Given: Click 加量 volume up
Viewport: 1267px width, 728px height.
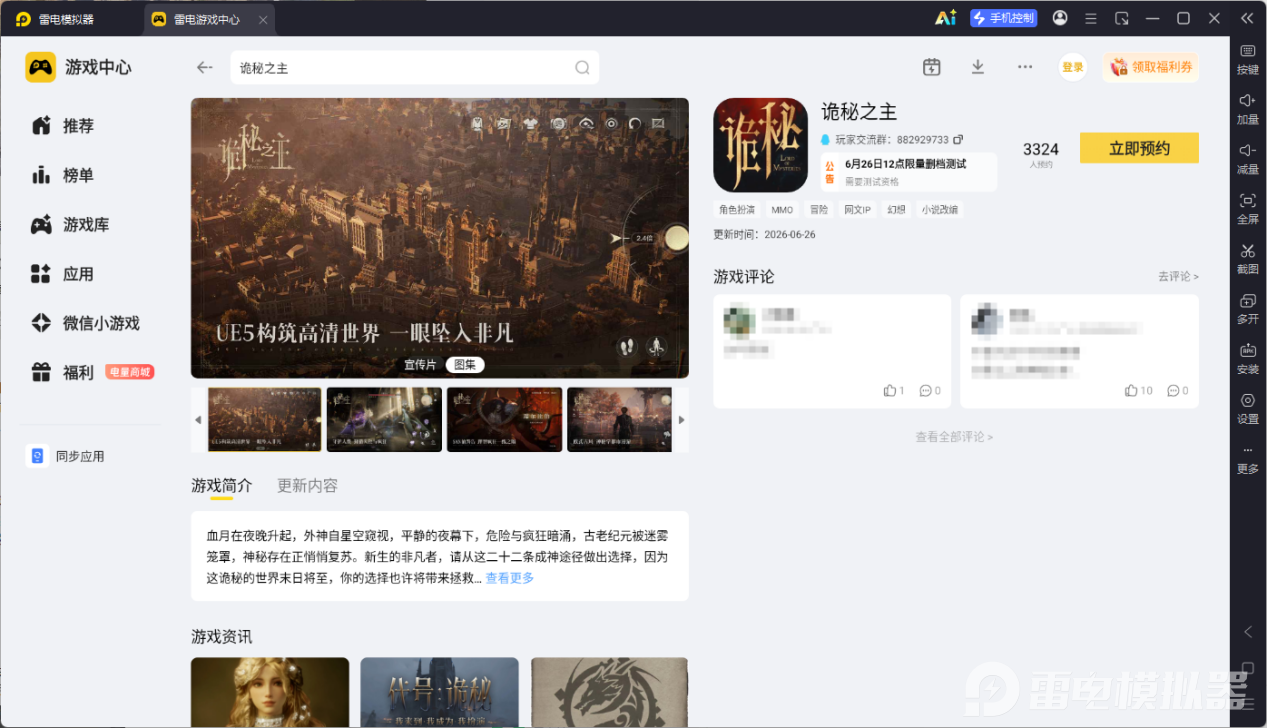Looking at the screenshot, I should [x=1248, y=109].
